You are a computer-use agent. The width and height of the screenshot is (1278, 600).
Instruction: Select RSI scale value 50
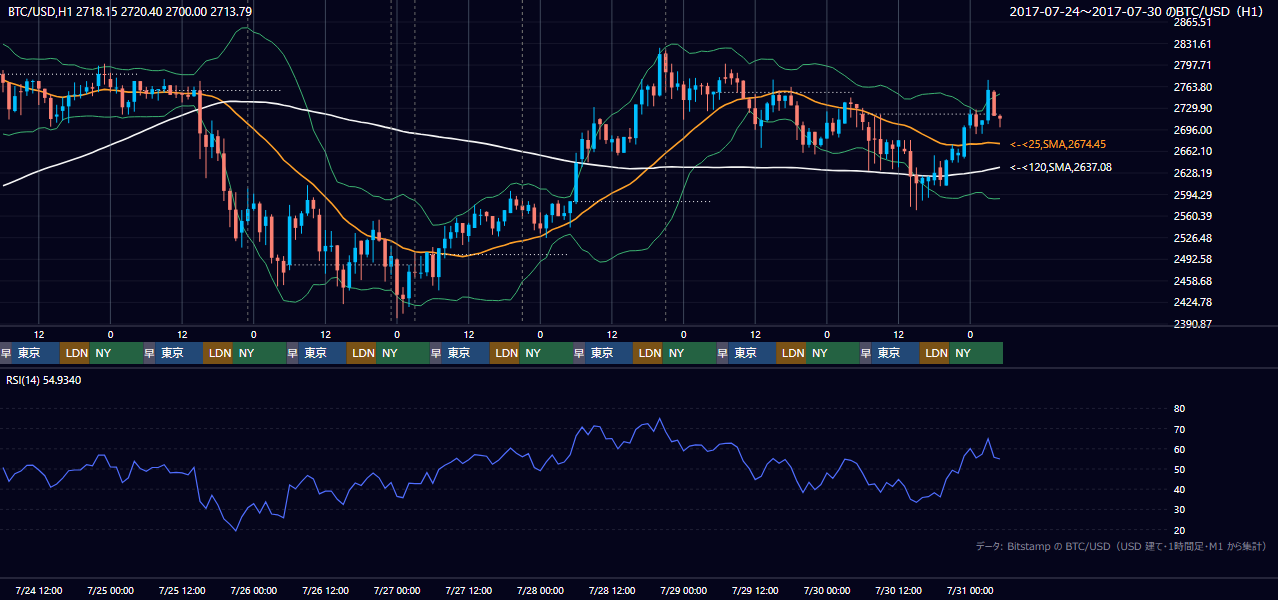[1179, 469]
